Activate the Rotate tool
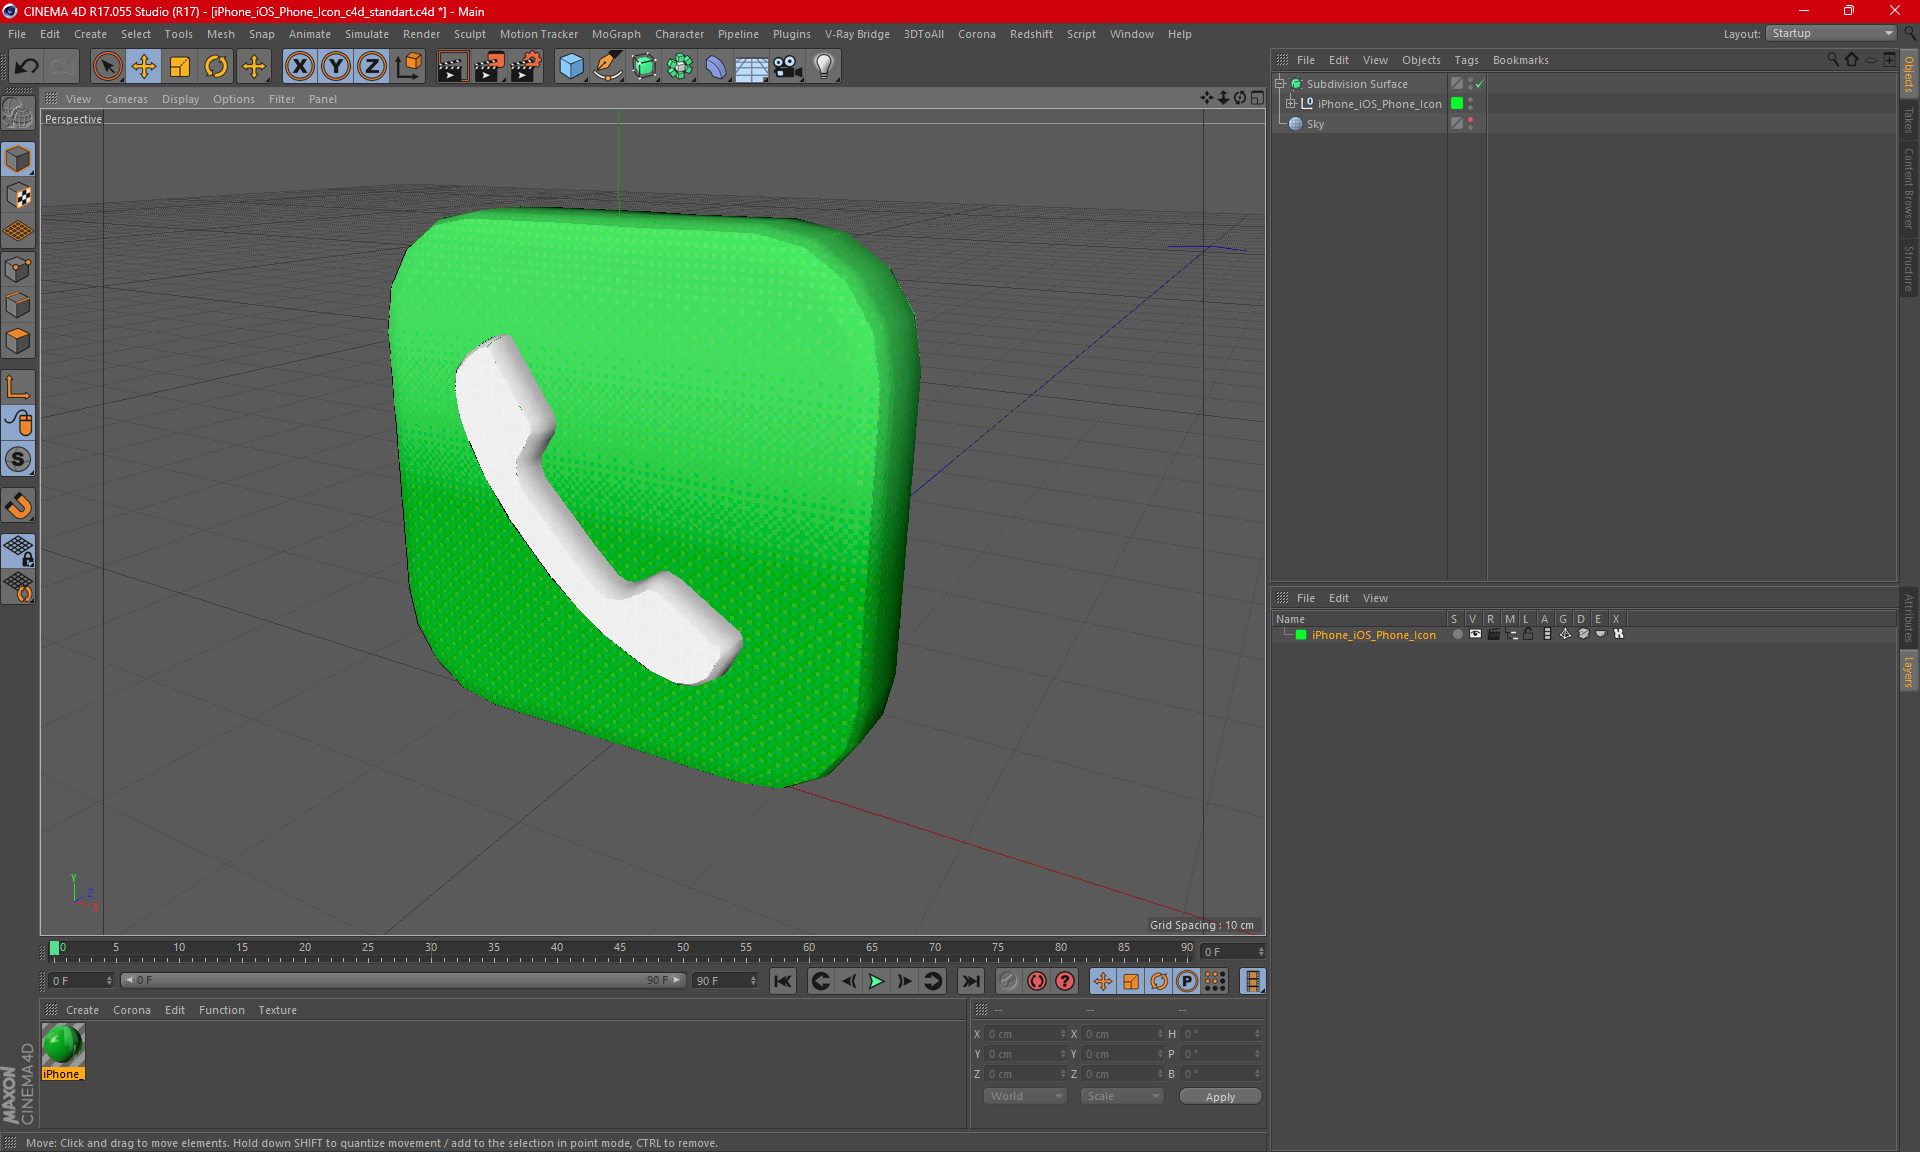The height and width of the screenshot is (1152, 1920). [x=216, y=67]
